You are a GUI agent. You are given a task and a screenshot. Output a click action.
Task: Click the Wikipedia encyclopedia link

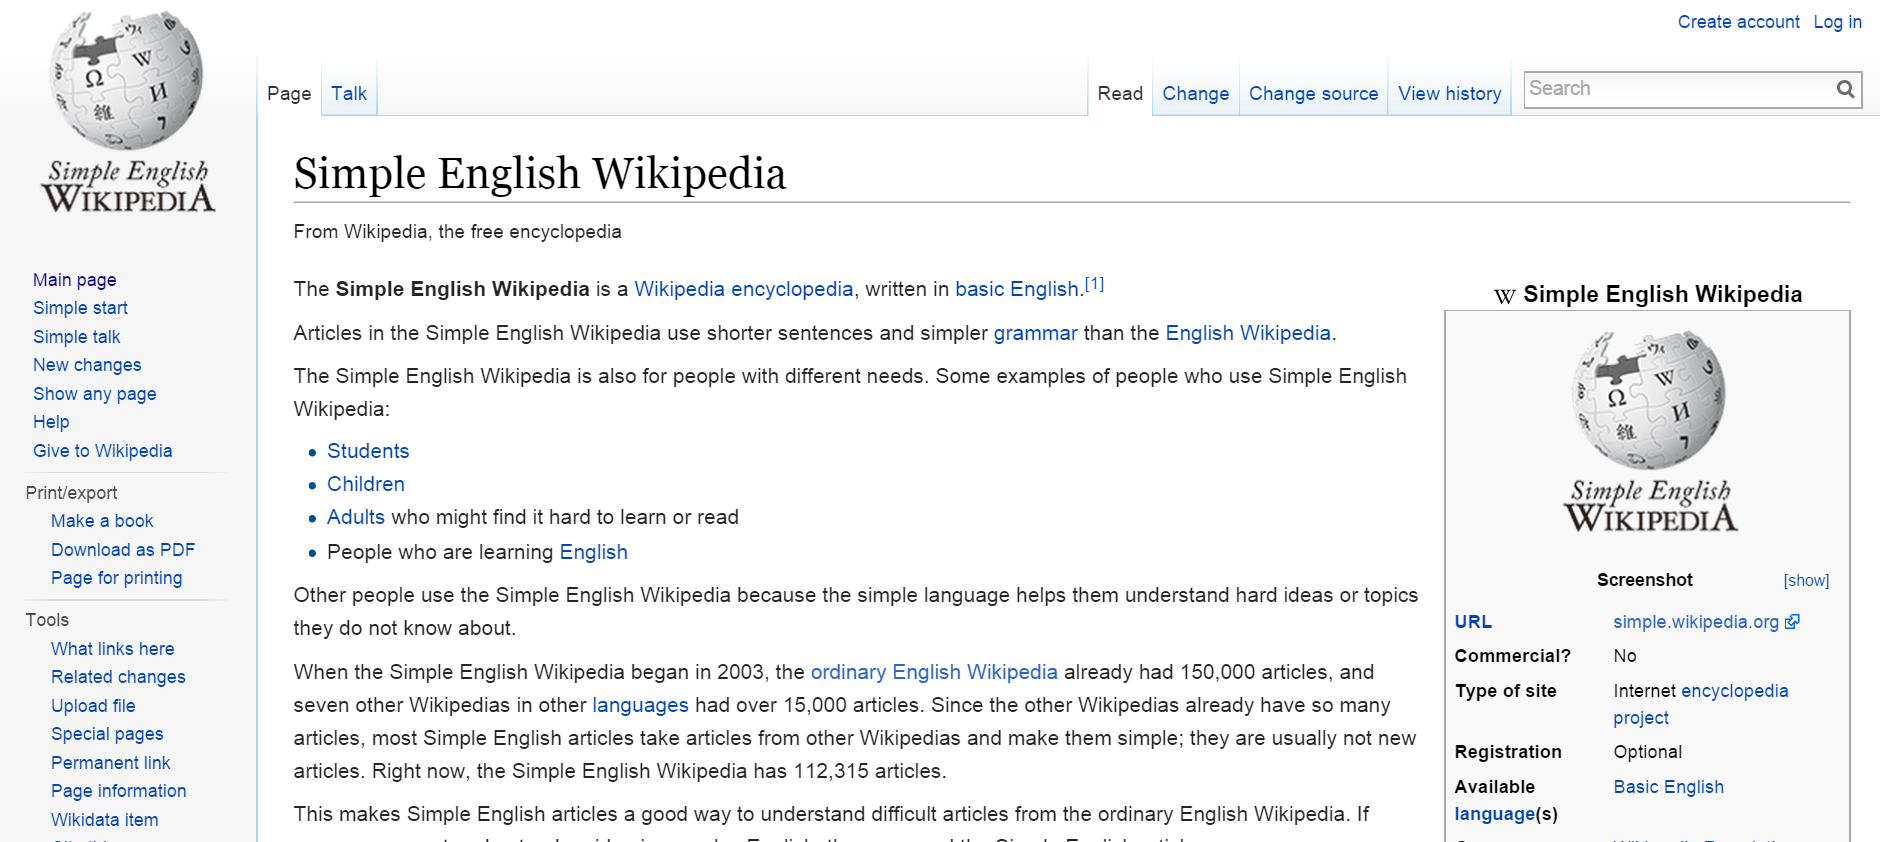click(x=744, y=289)
